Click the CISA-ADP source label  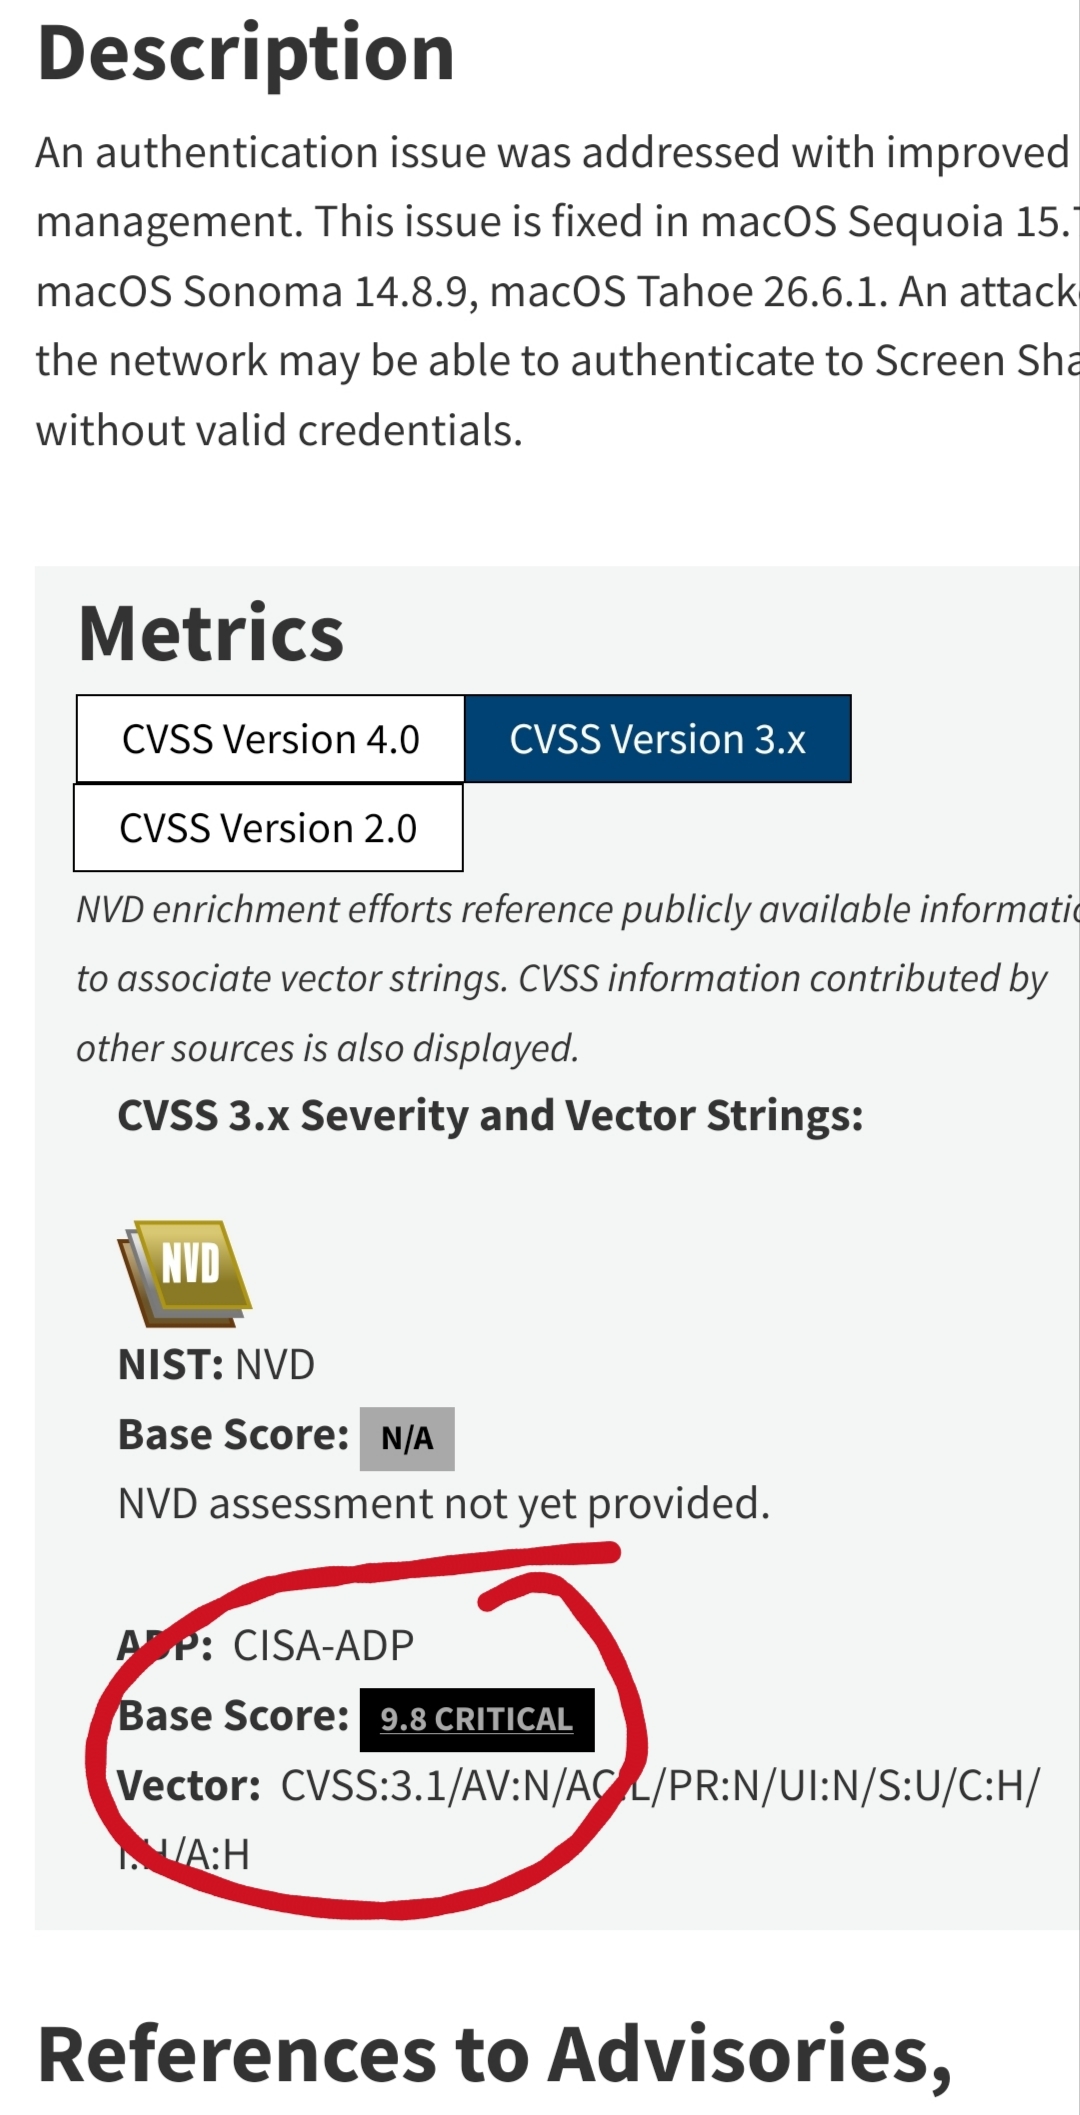tap(323, 1645)
